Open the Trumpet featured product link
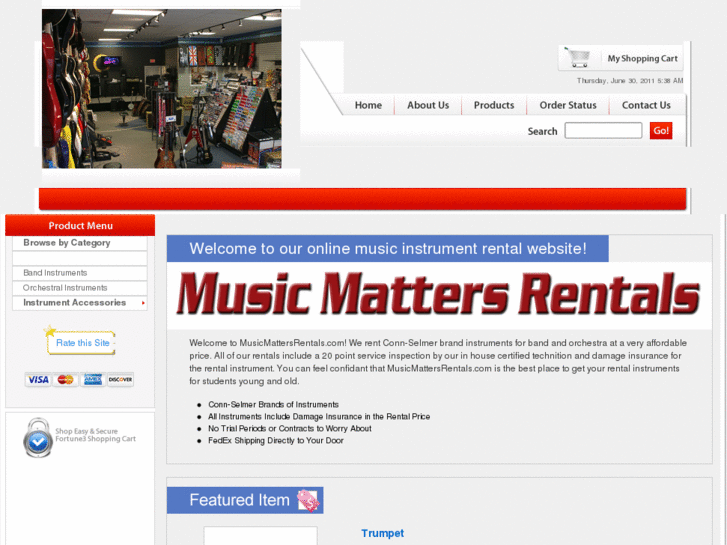This screenshot has width=727, height=545. (x=383, y=533)
